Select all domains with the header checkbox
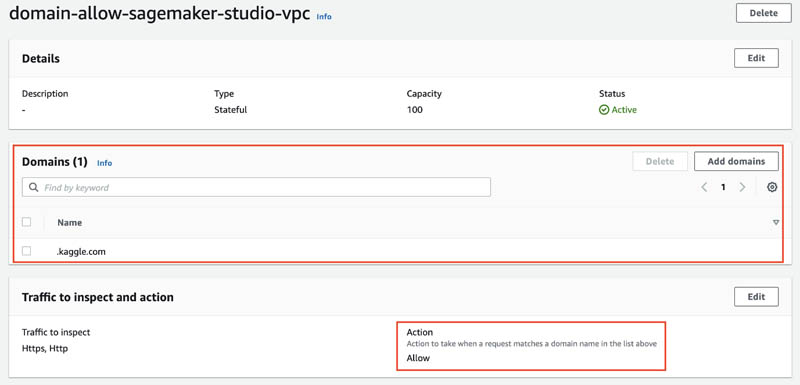 [27, 222]
